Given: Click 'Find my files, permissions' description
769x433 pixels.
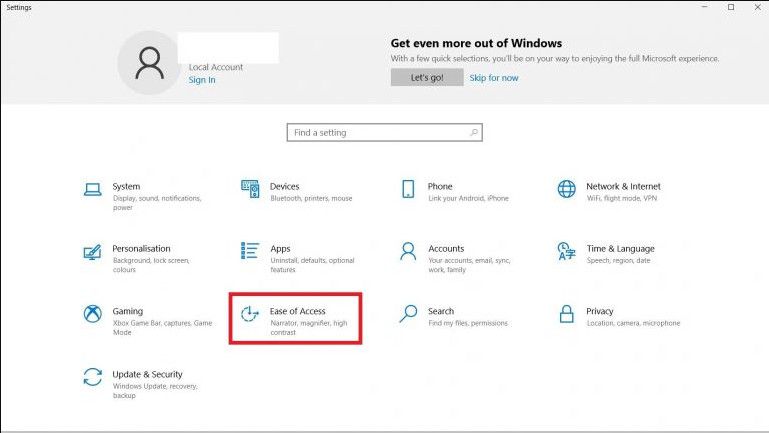Looking at the screenshot, I should pyautogui.click(x=468, y=323).
